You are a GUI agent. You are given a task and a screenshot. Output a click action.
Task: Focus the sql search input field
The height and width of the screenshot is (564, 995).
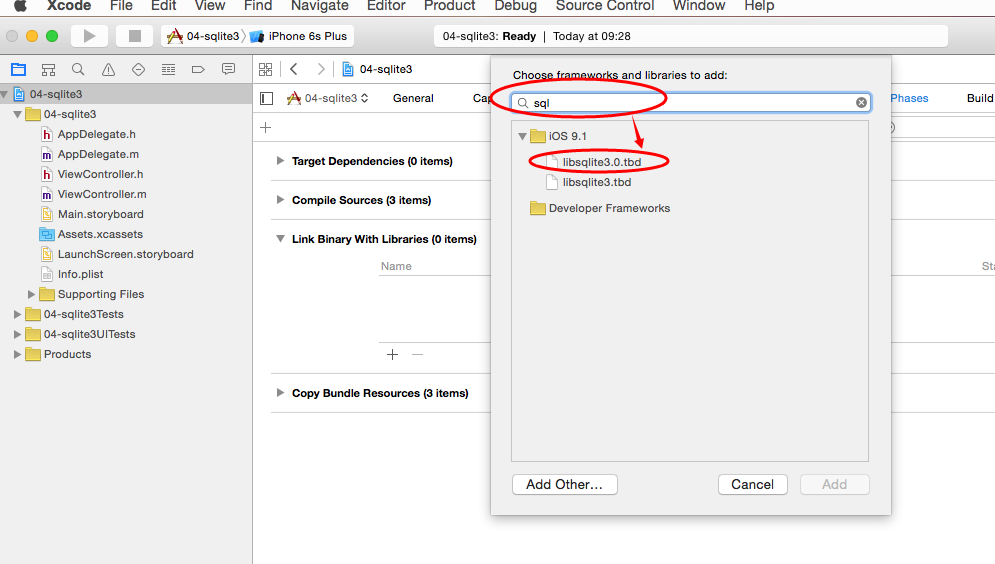pos(692,103)
